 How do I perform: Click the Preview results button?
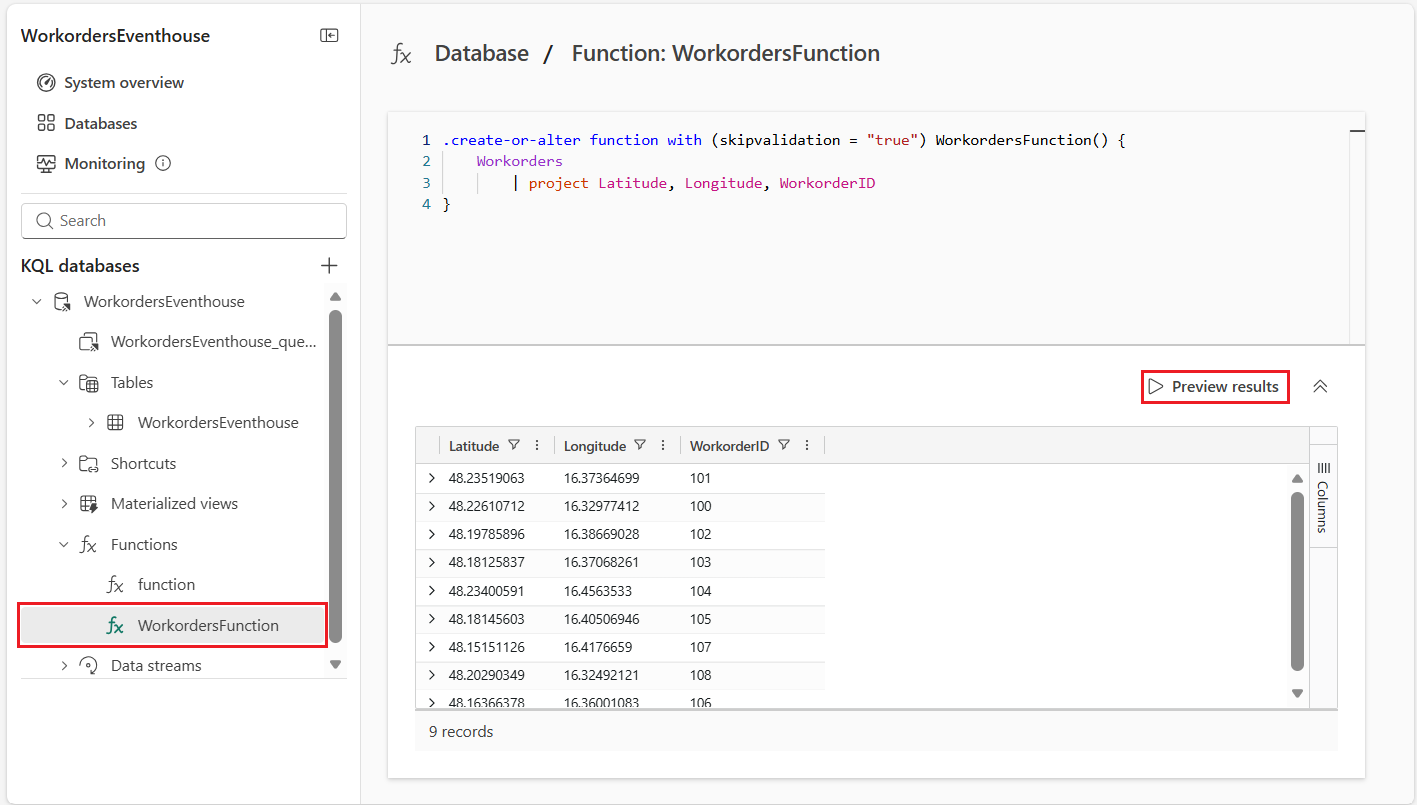pyautogui.click(x=1215, y=386)
